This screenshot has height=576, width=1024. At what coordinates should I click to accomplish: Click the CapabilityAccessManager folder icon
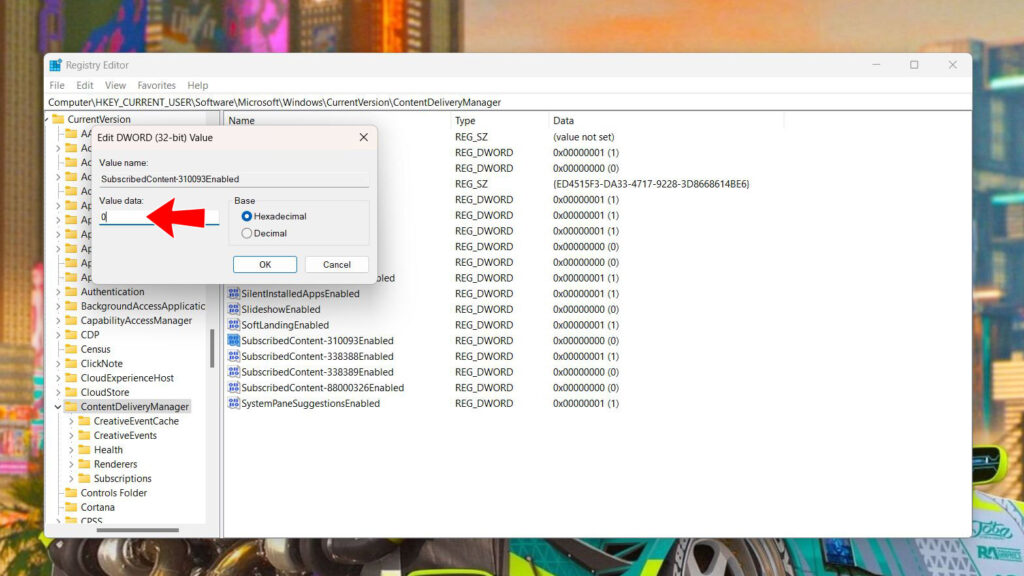pyautogui.click(x=71, y=320)
